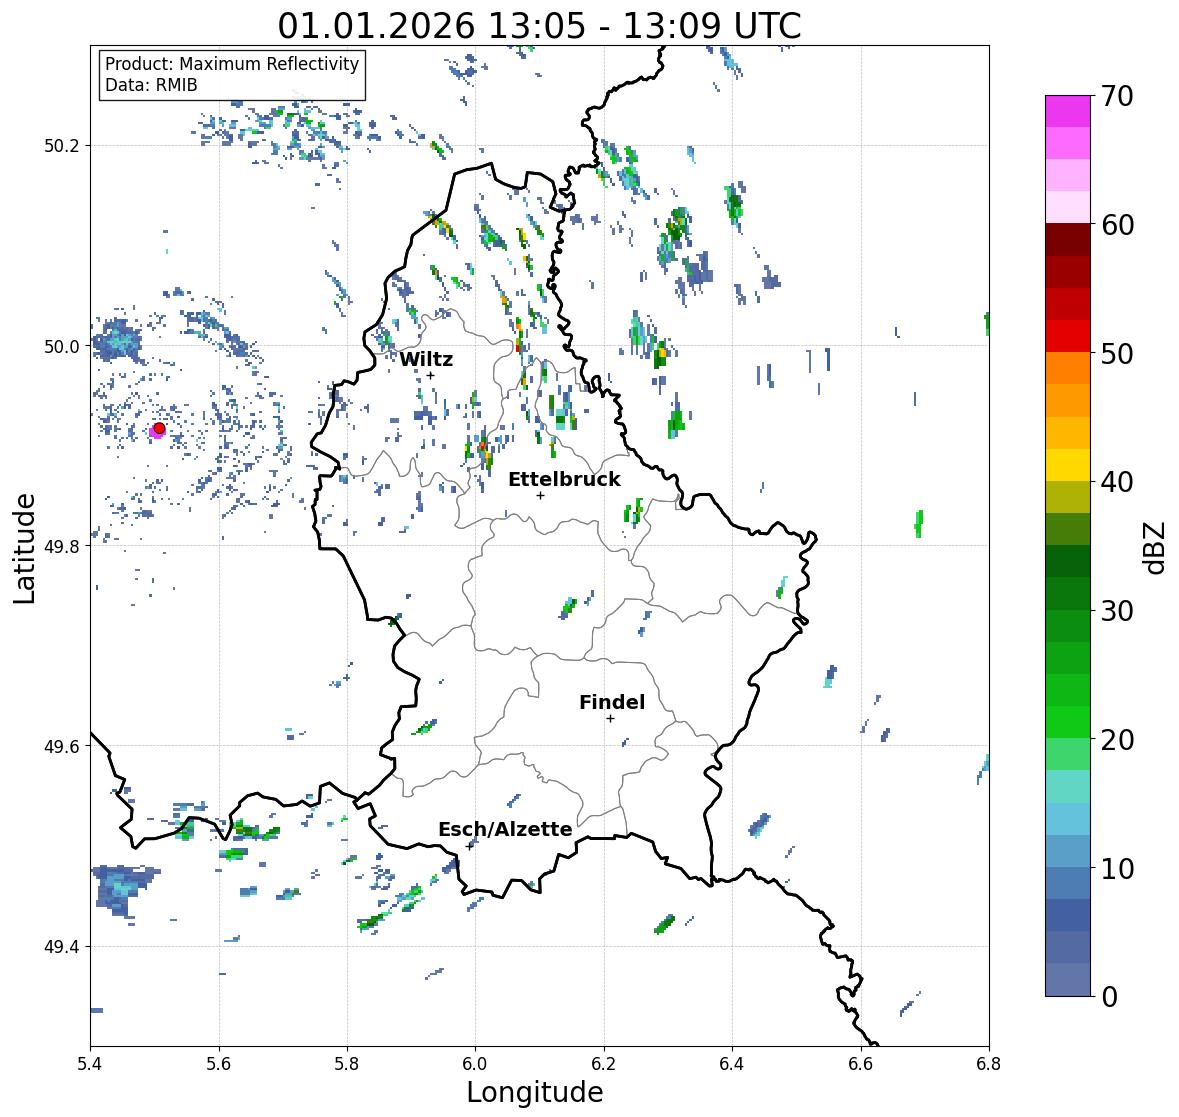Click the Ettelbruck station cross marker
The width and height of the screenshot is (1179, 1117).
[x=540, y=495]
